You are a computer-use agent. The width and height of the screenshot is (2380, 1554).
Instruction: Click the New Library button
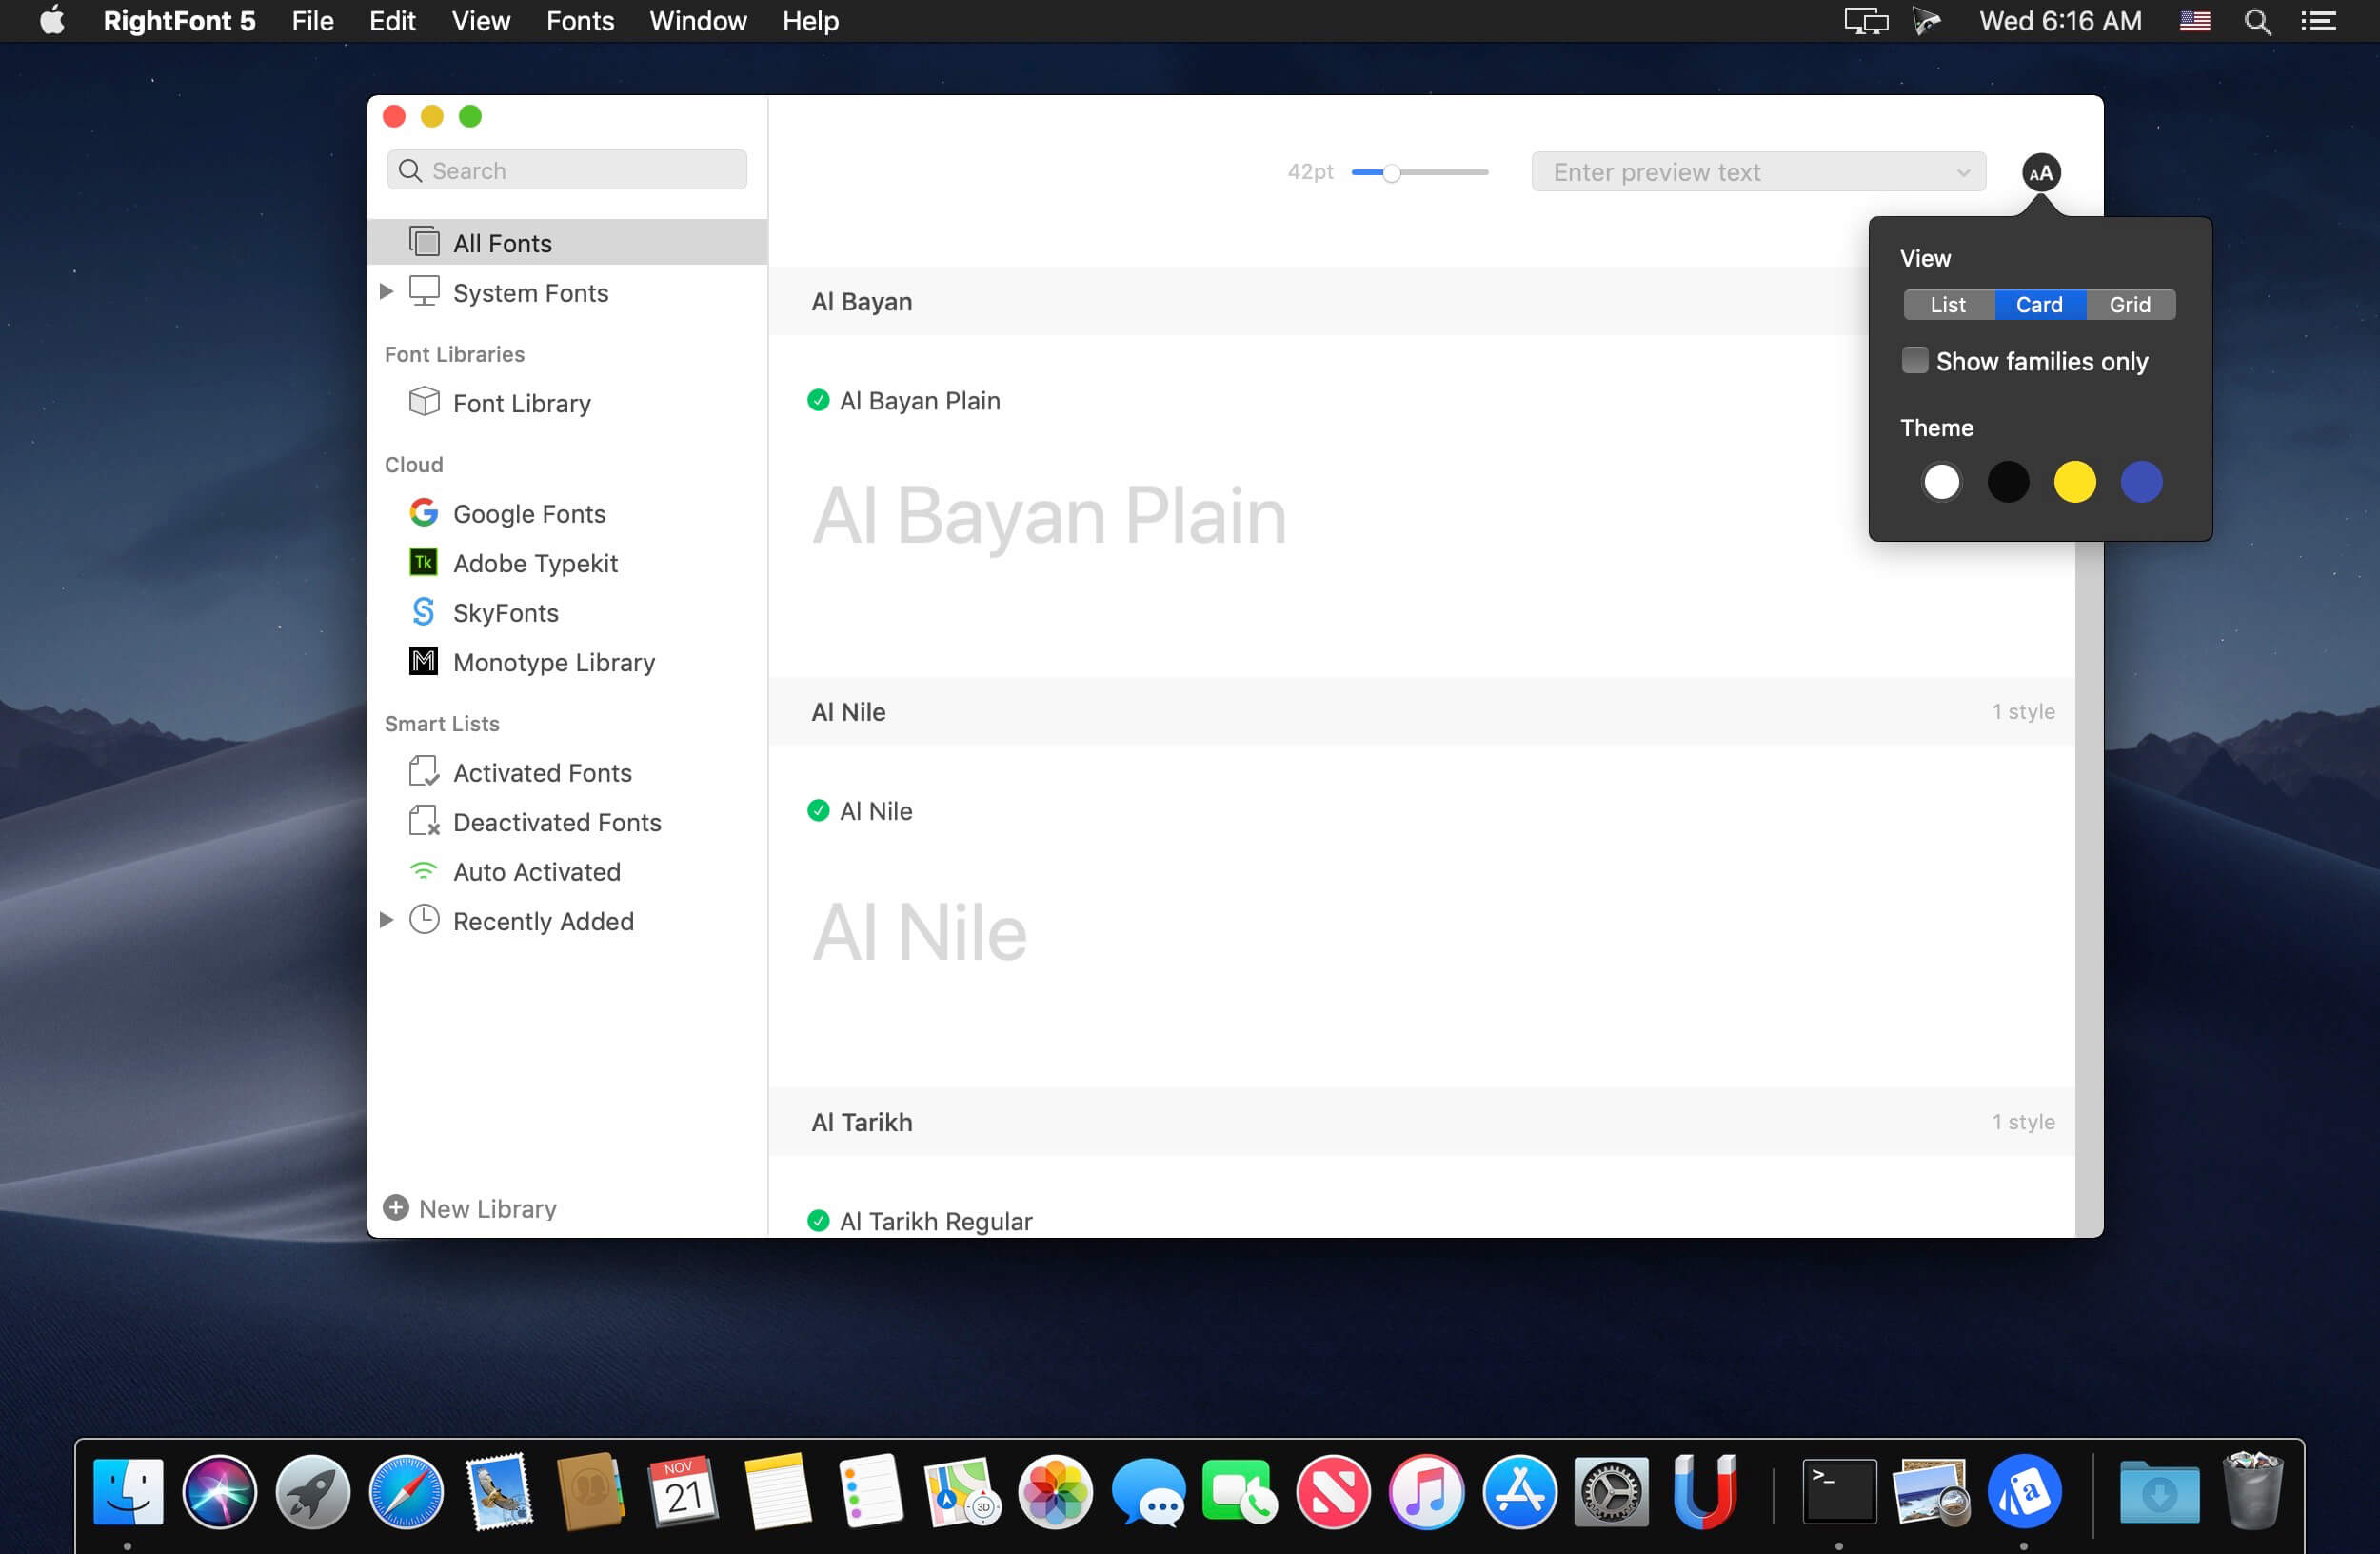(470, 1208)
